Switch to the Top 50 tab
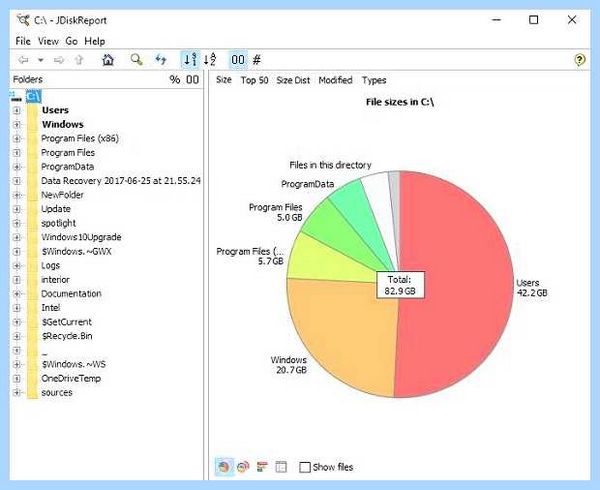 254,80
